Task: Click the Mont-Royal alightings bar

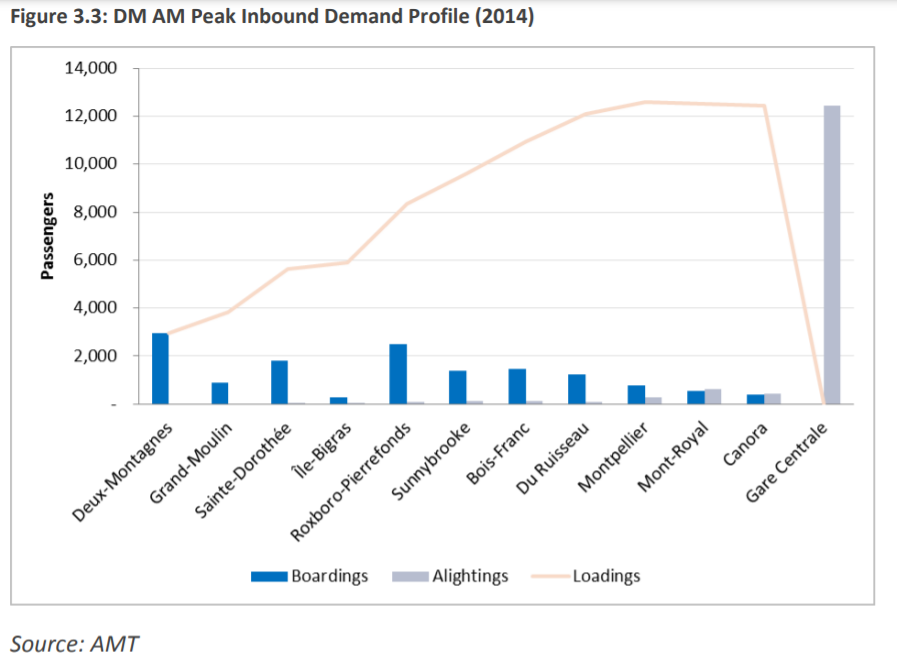Action: pos(712,396)
